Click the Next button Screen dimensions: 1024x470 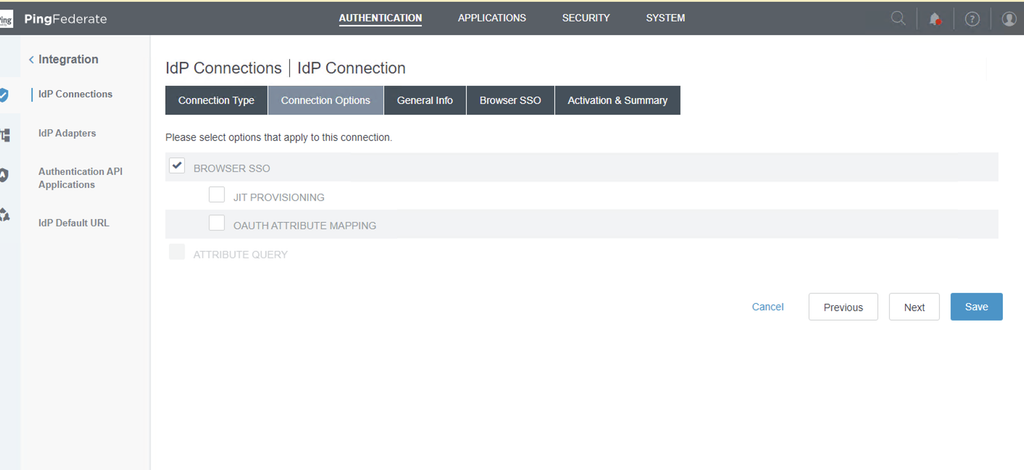click(x=914, y=307)
